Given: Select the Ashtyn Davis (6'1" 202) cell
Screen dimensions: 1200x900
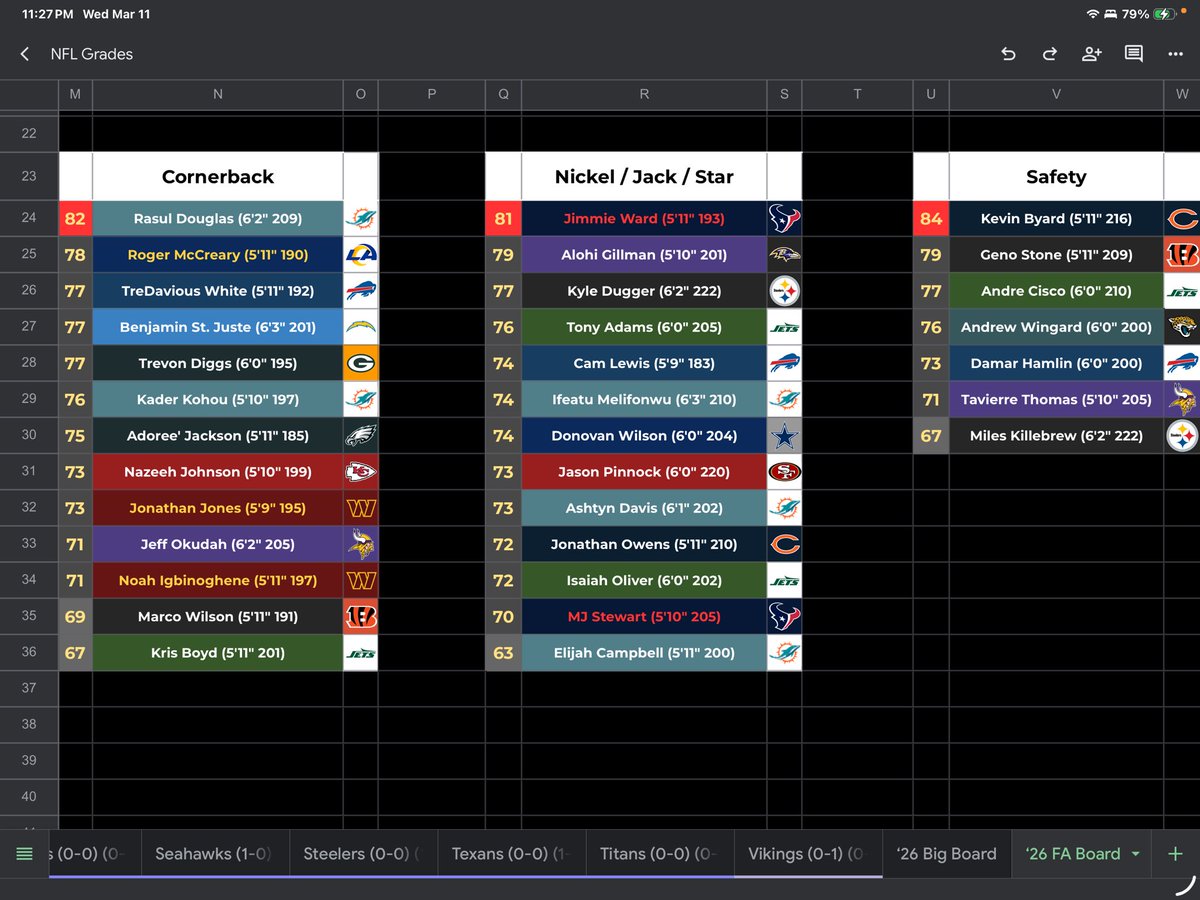Looking at the screenshot, I should pyautogui.click(x=644, y=507).
